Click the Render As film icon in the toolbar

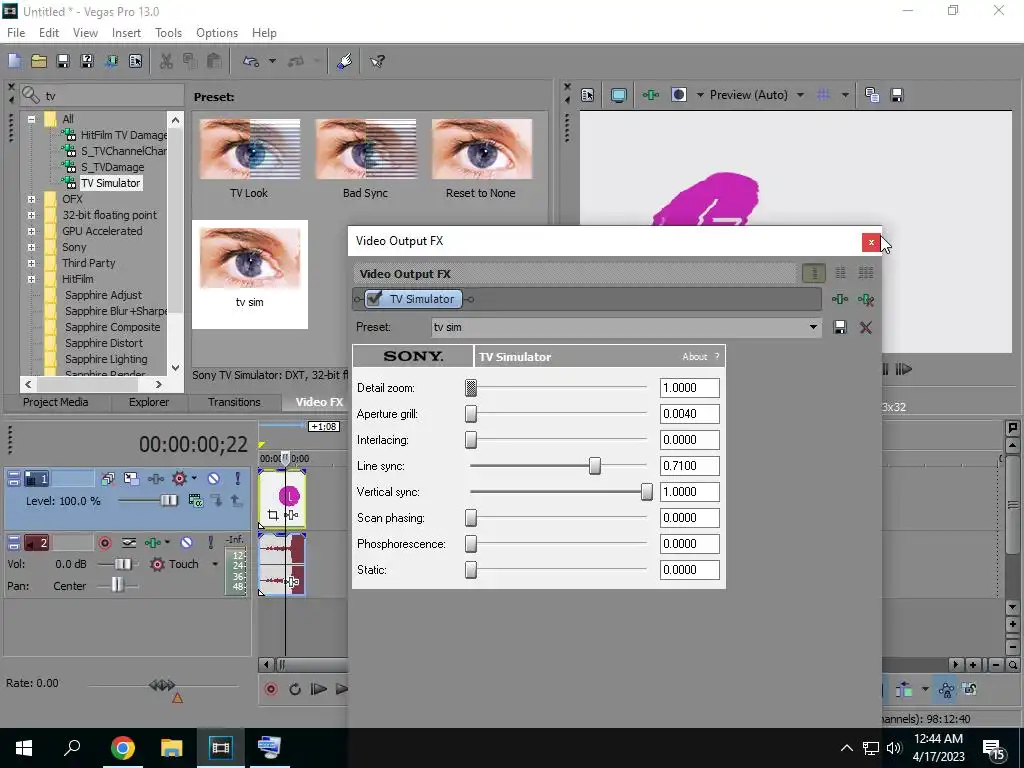111,61
